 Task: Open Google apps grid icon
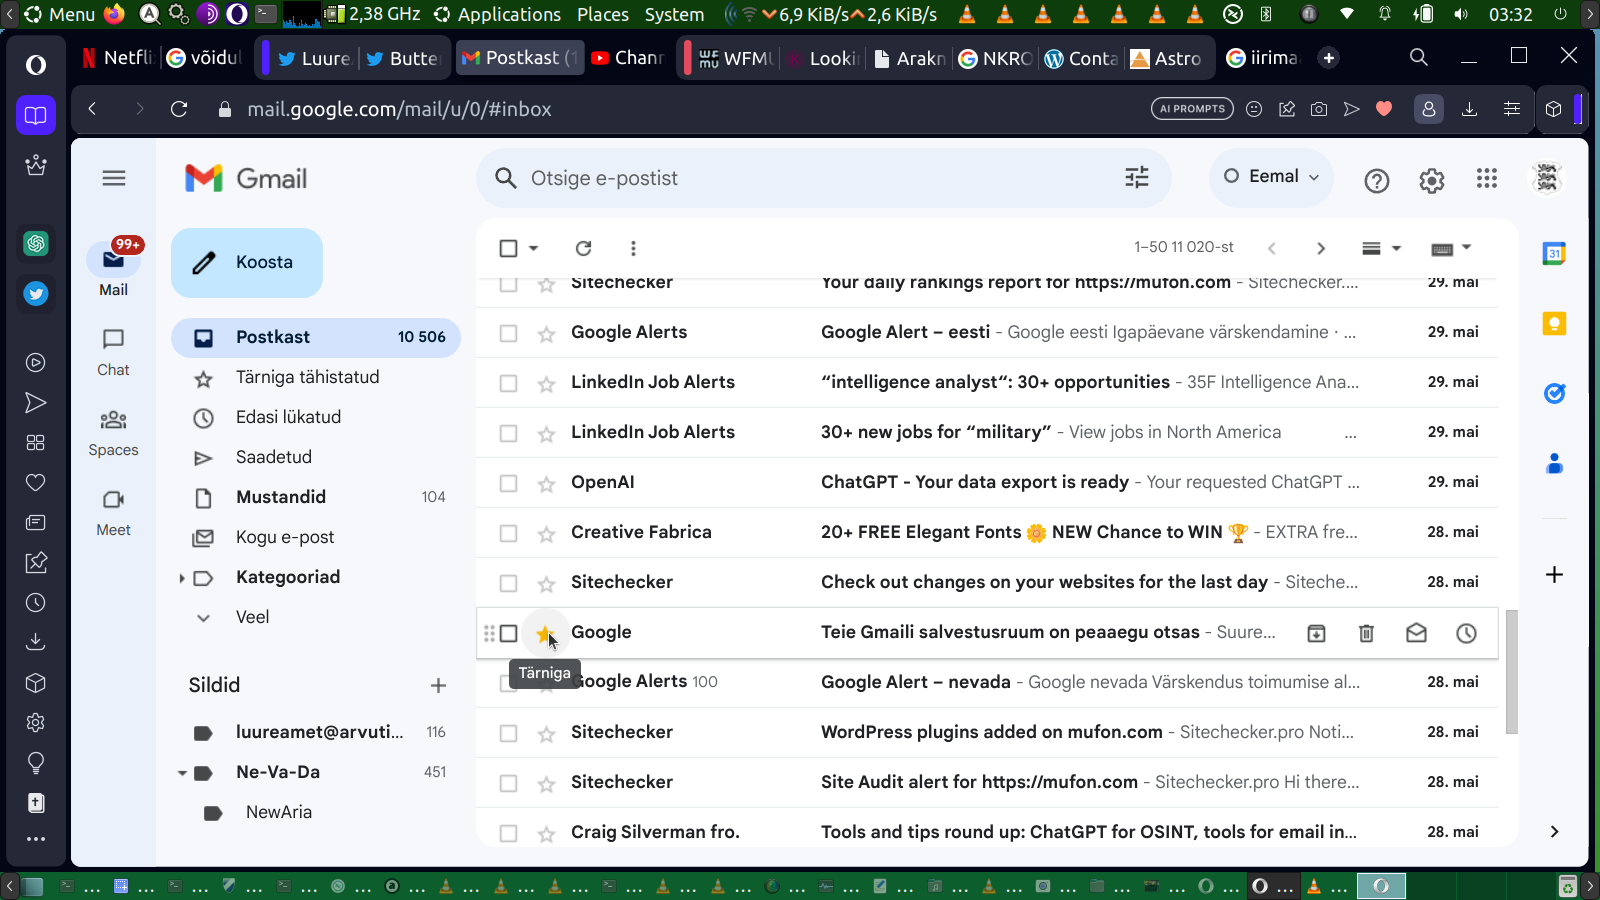(1487, 178)
